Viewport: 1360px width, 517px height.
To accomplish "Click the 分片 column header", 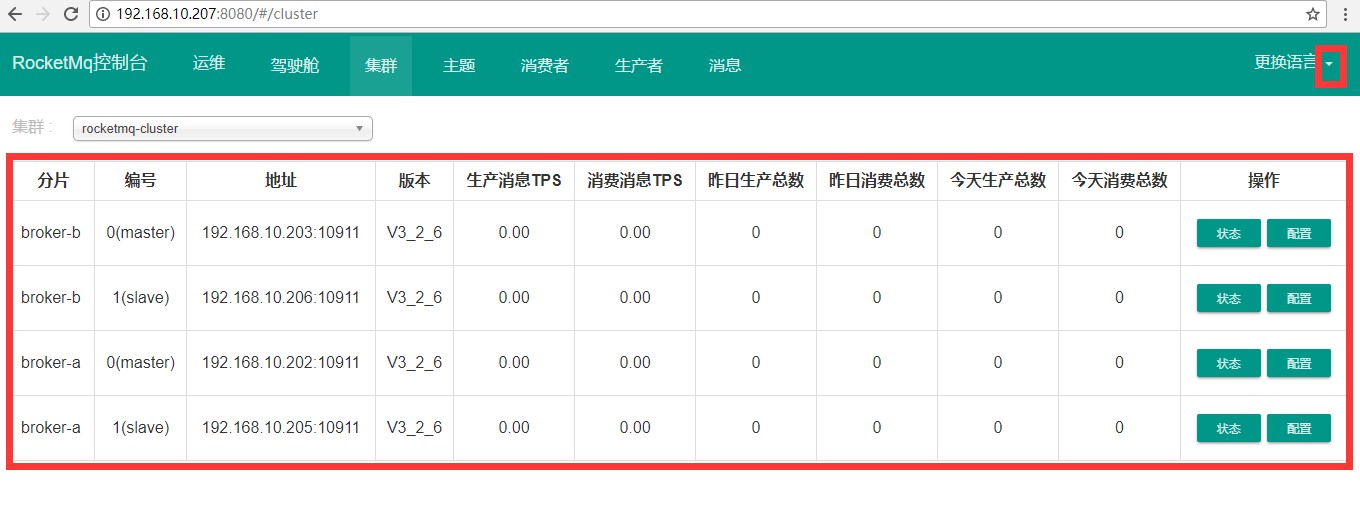I will [x=54, y=181].
